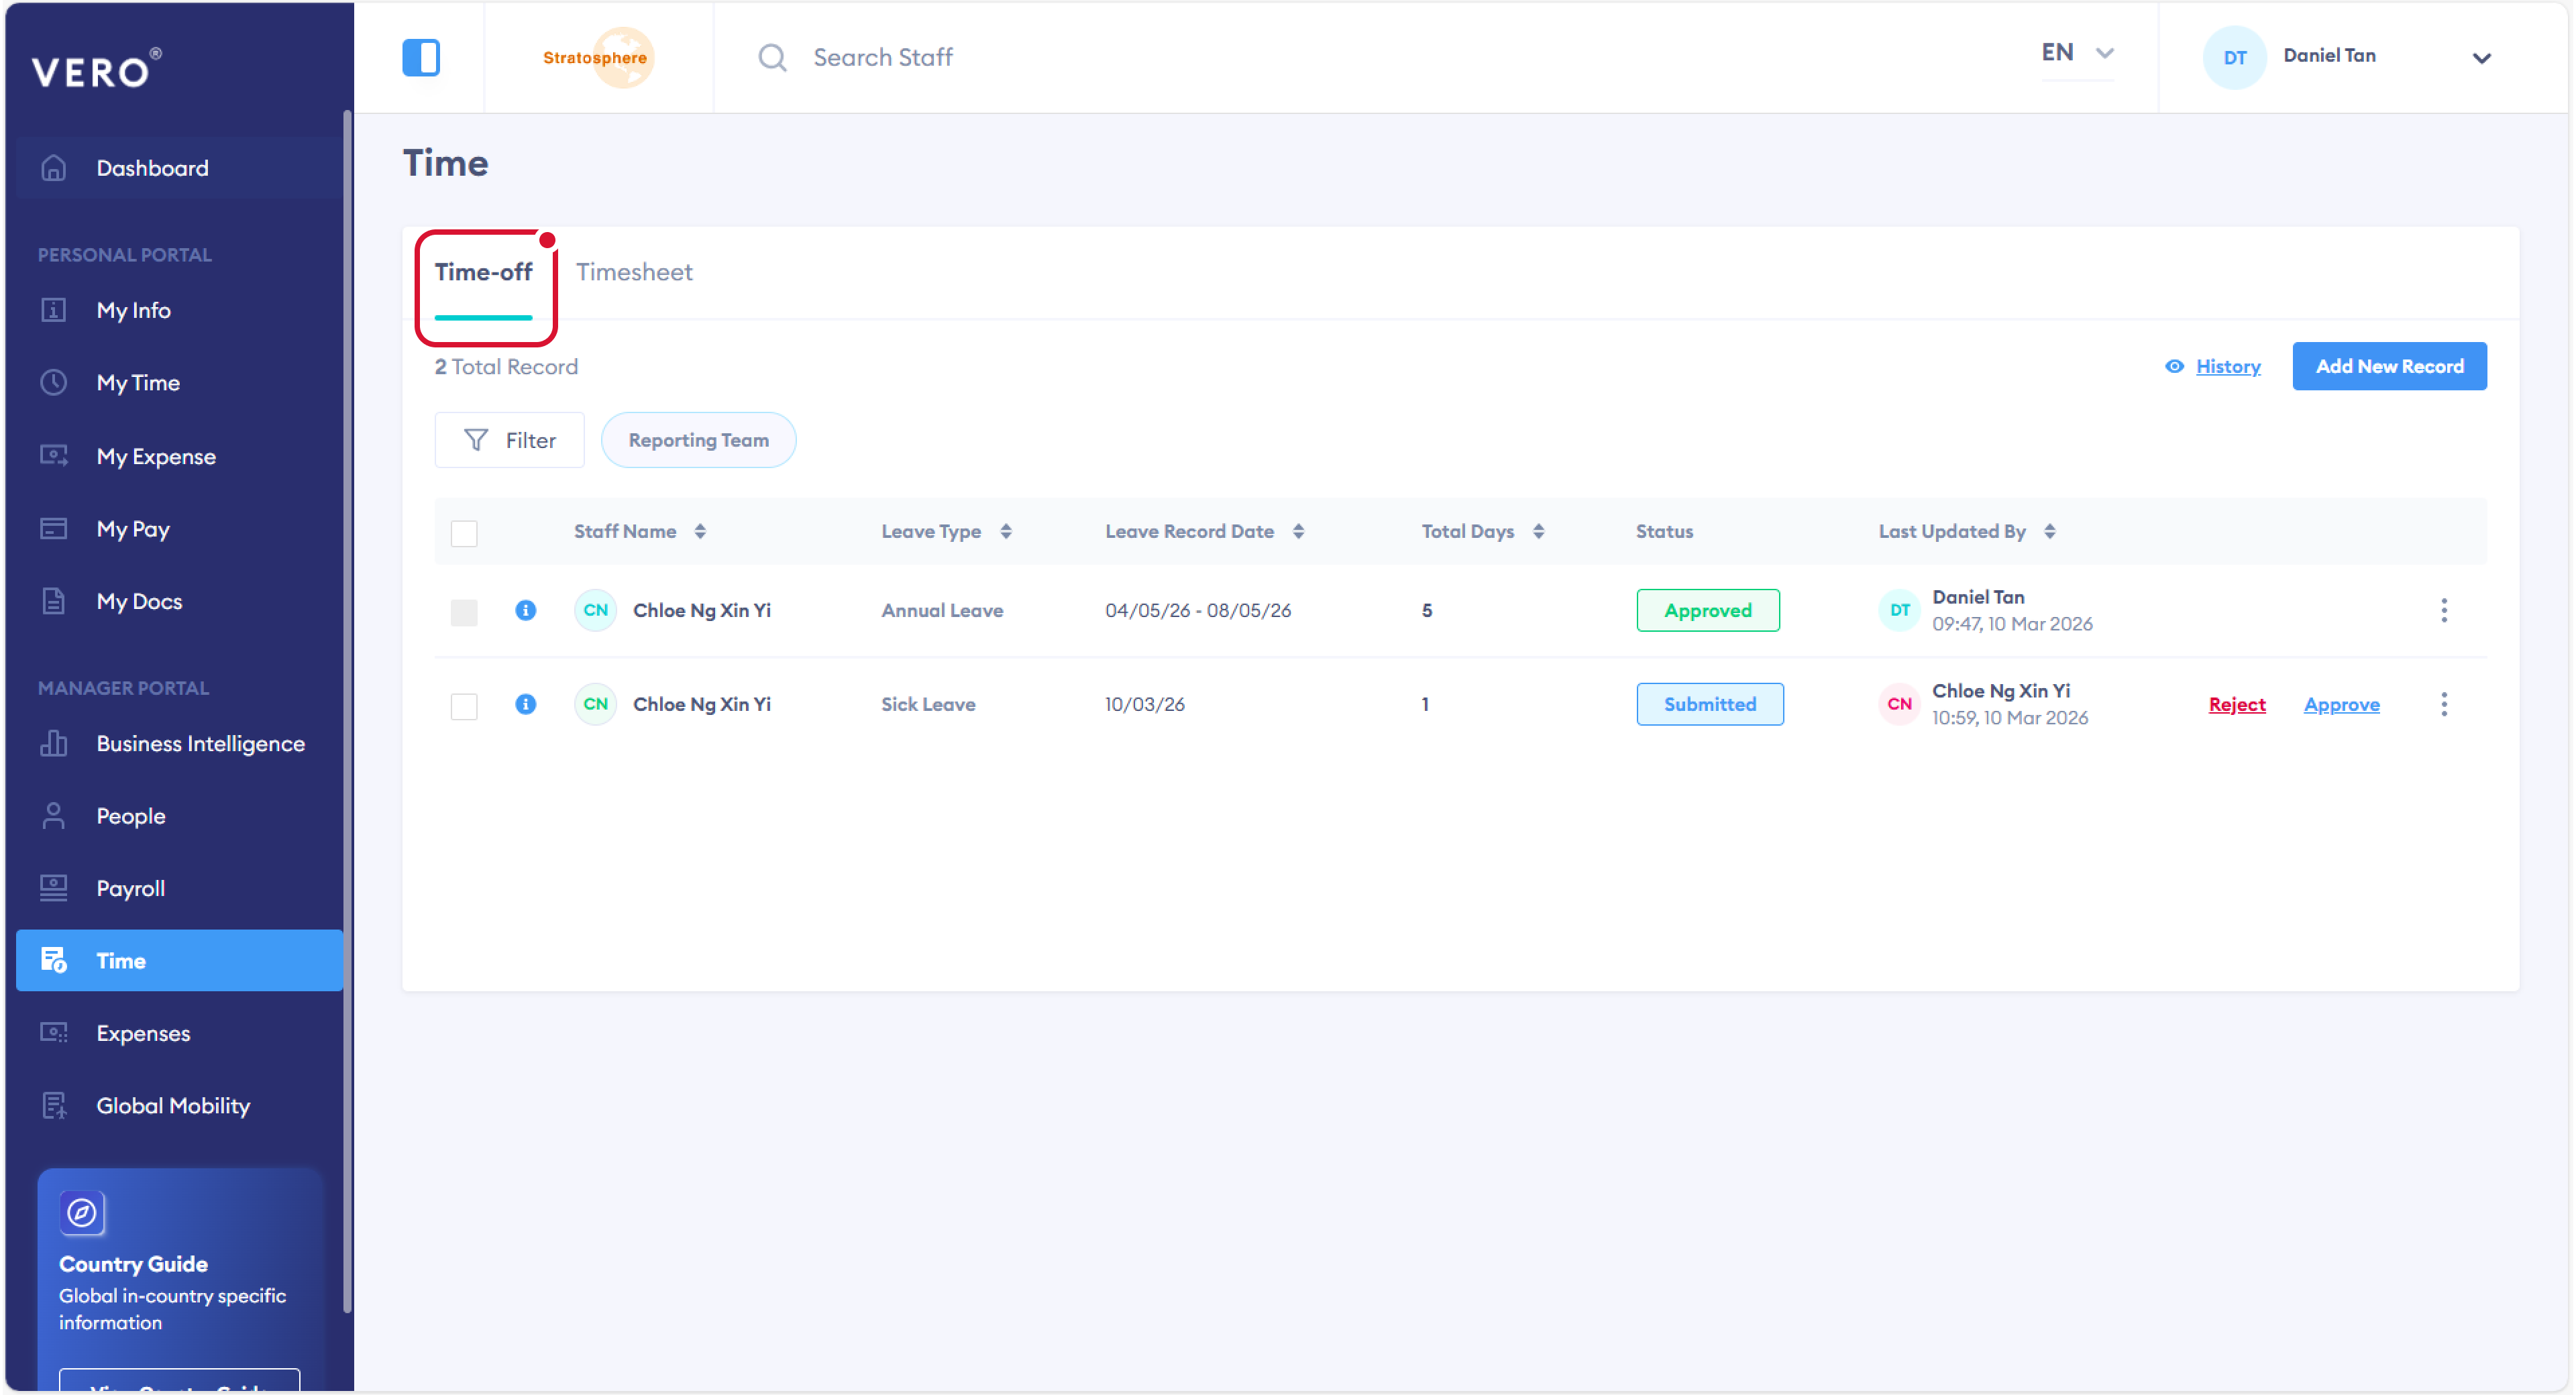Open the EN language dropdown

pyautogui.click(x=2076, y=53)
